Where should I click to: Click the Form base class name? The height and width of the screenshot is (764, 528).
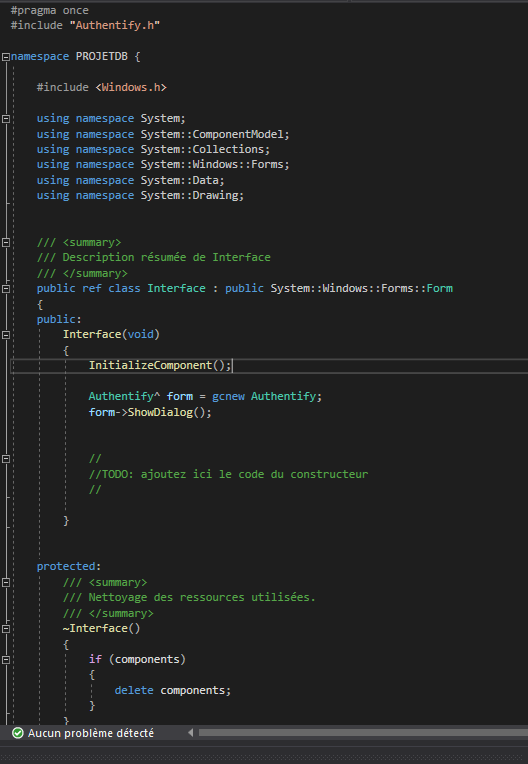tap(439, 288)
